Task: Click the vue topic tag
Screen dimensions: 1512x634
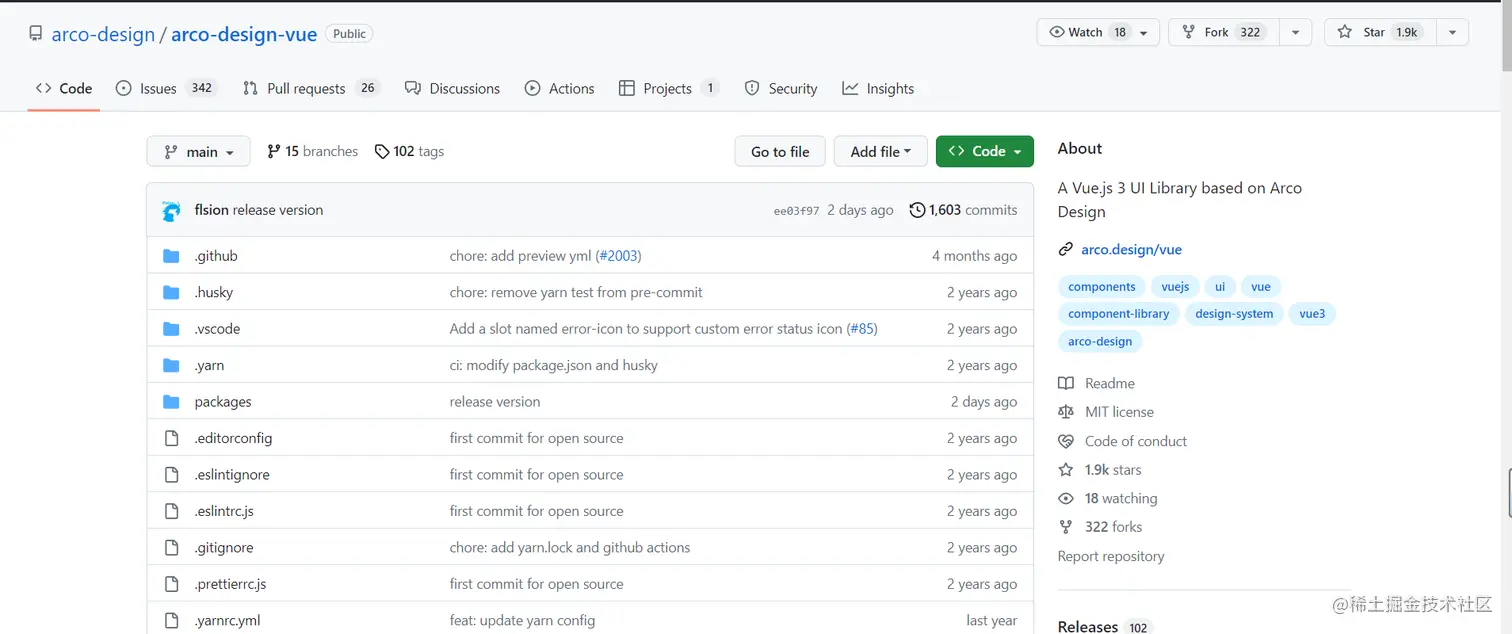Action: (1261, 287)
